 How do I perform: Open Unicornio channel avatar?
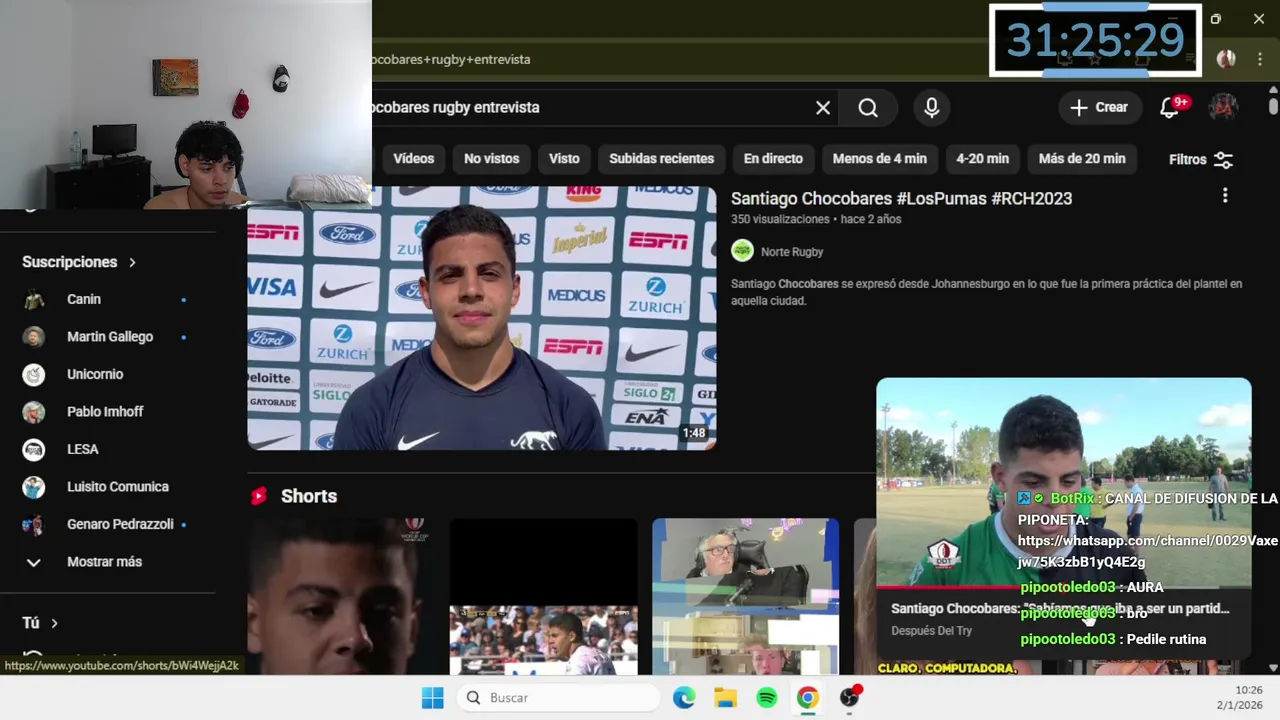(x=34, y=374)
